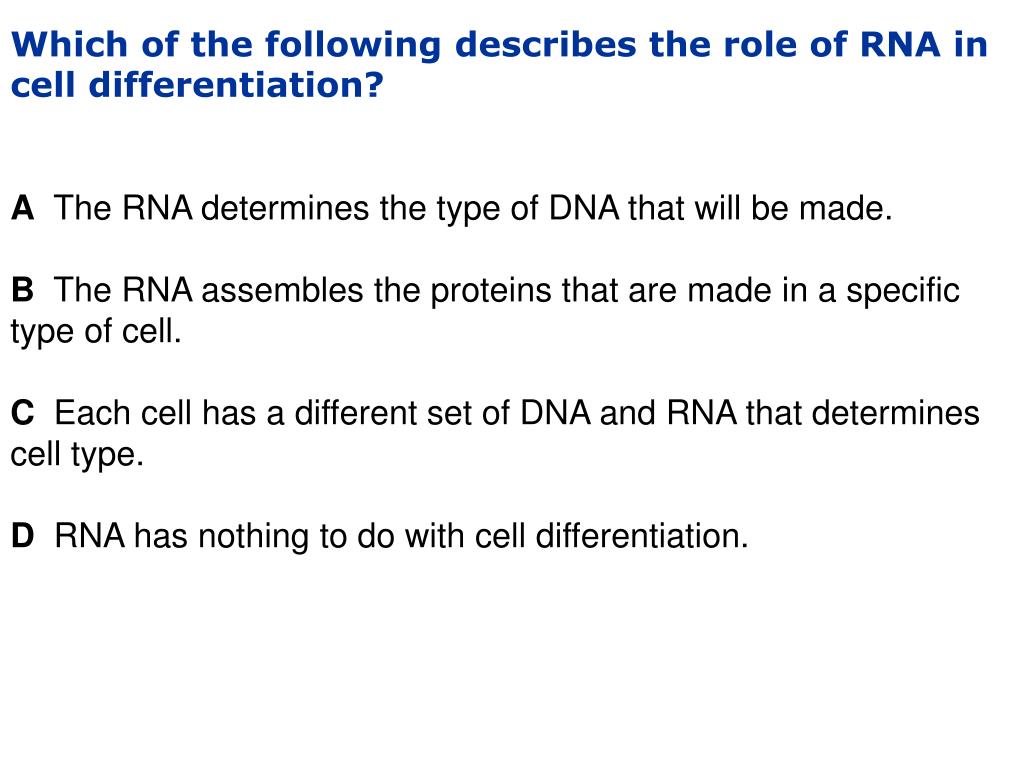Click the word 'DNA' in answer A
This screenshot has width=1024, height=768.
pos(584,208)
